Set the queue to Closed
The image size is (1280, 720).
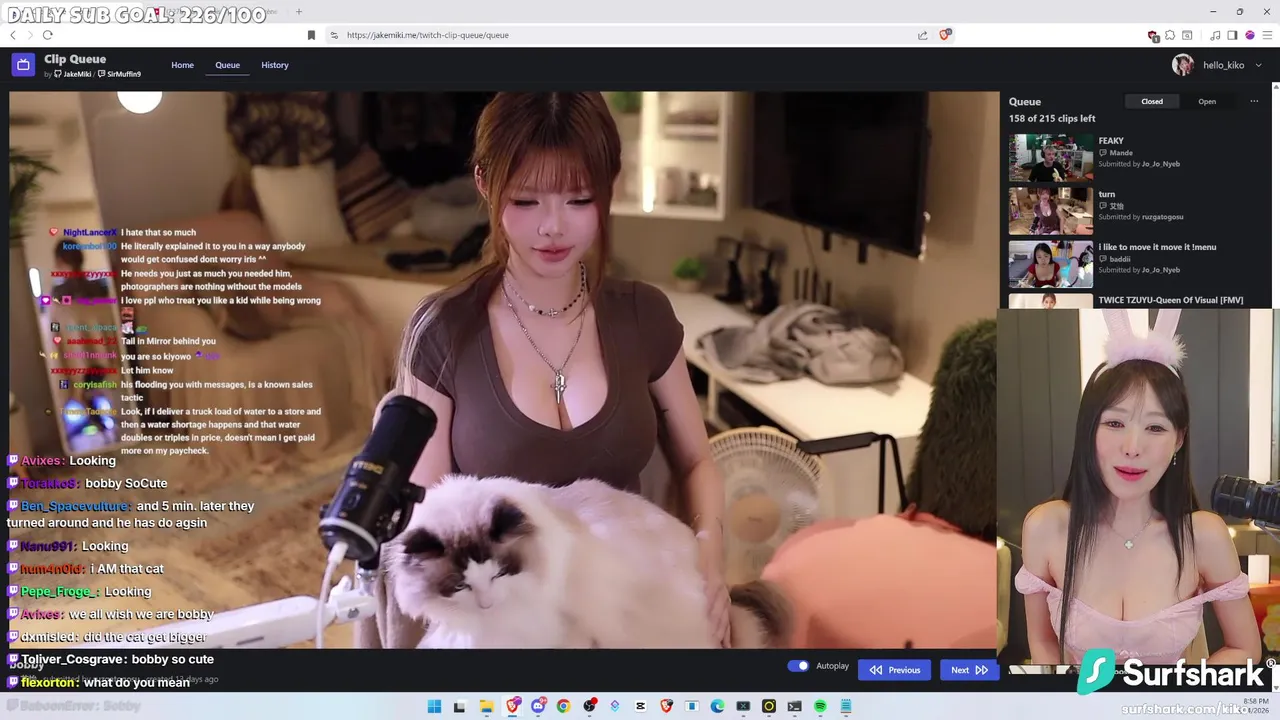pos(1152,101)
